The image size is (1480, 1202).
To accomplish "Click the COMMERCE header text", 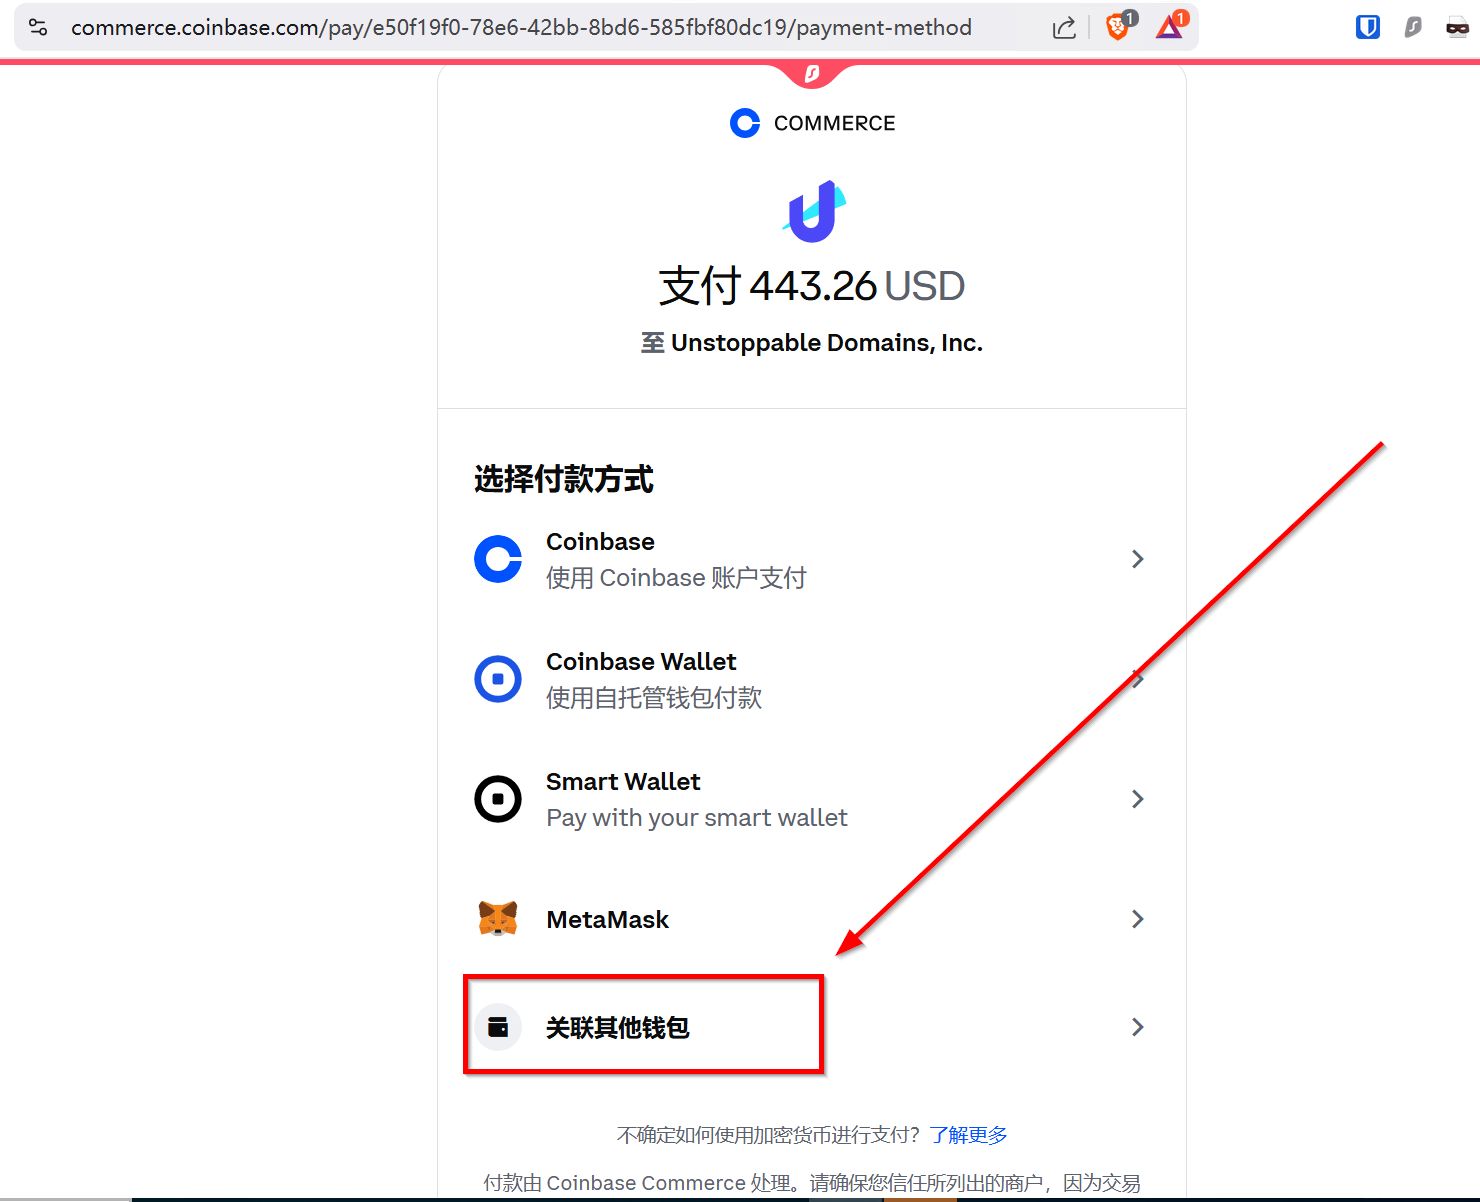I will click(x=835, y=123).
